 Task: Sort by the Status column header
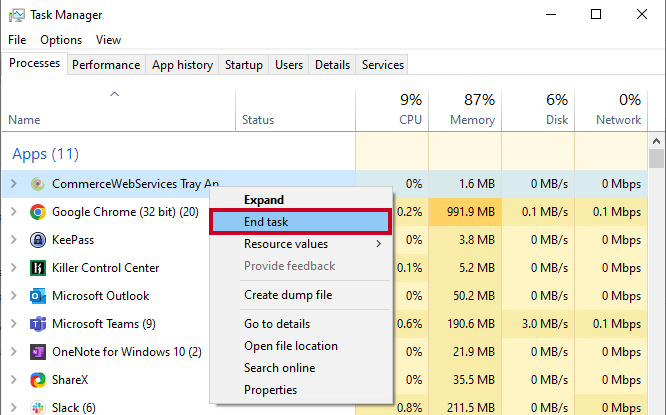pos(296,110)
